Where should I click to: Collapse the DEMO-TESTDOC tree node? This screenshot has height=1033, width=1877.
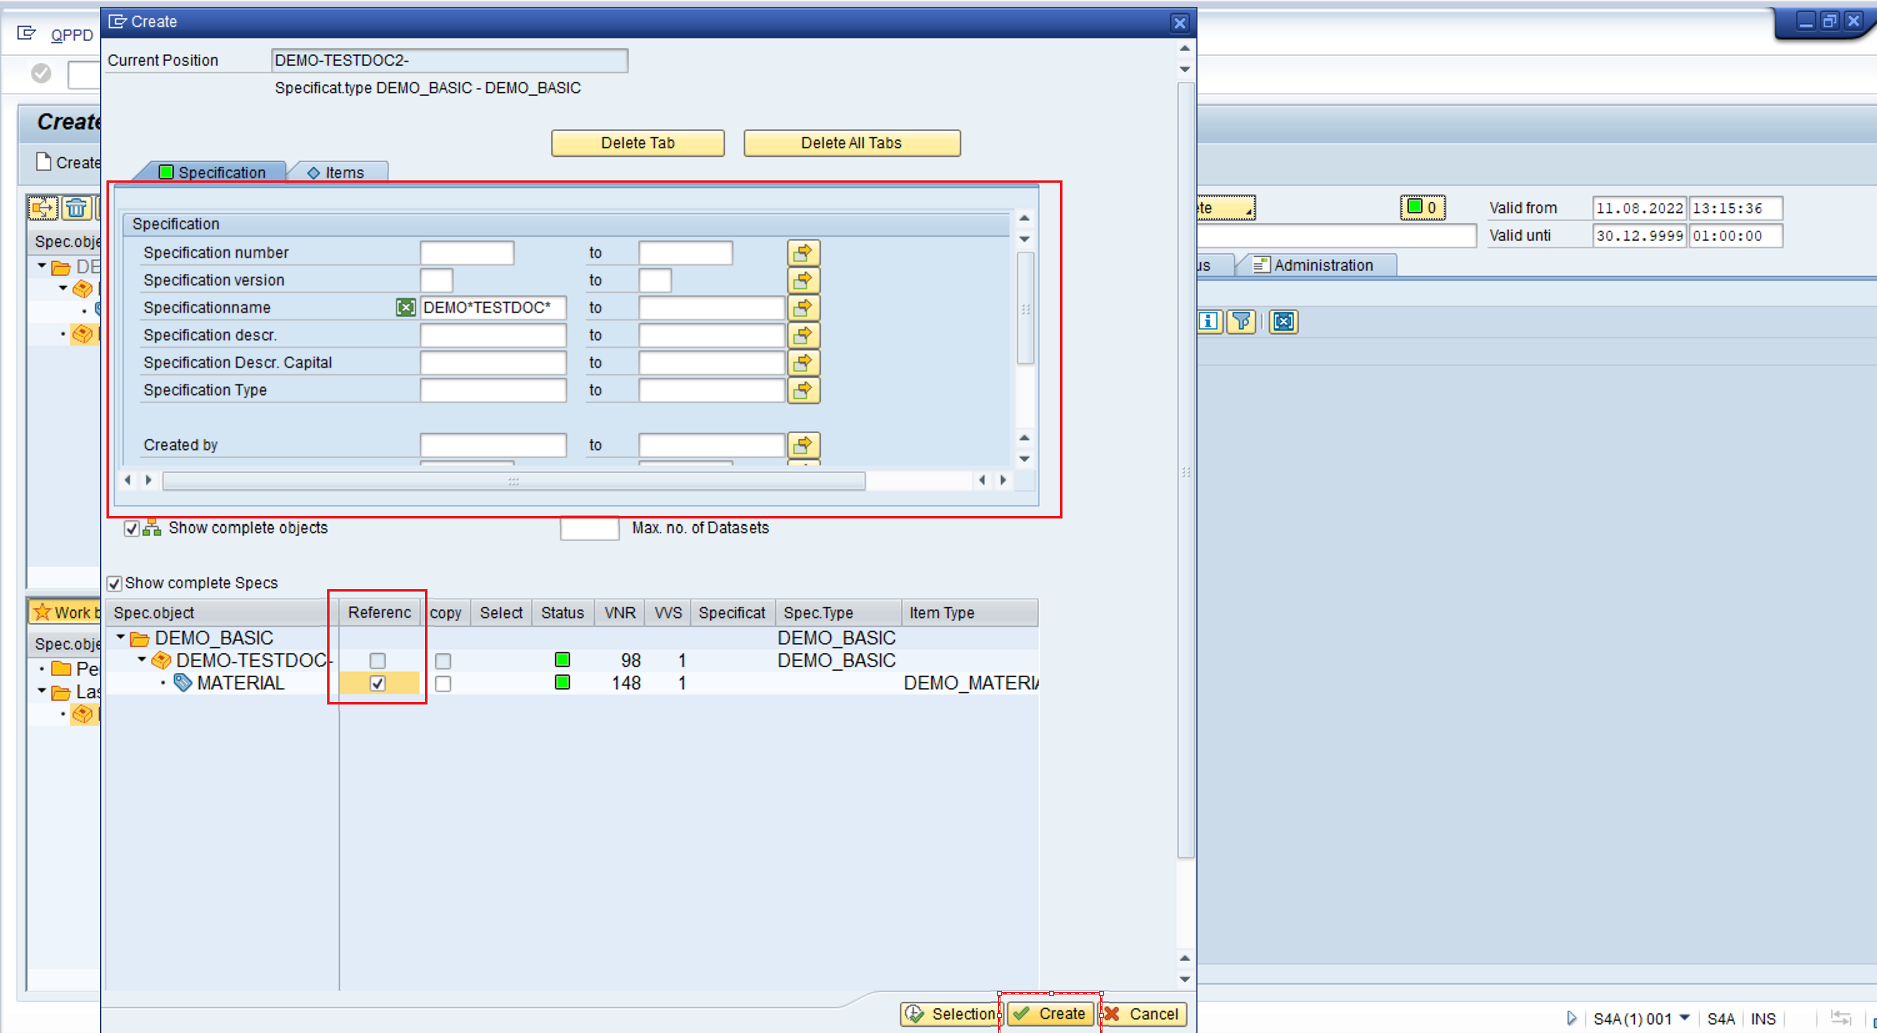142,660
